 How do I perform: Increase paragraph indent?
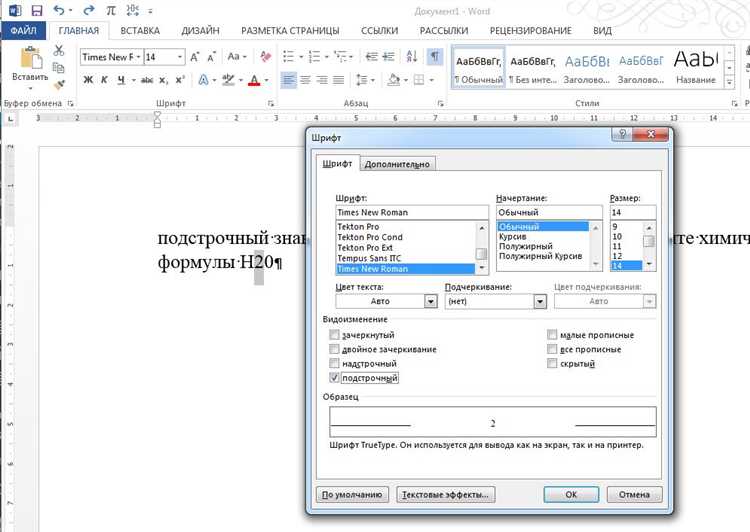[388, 57]
